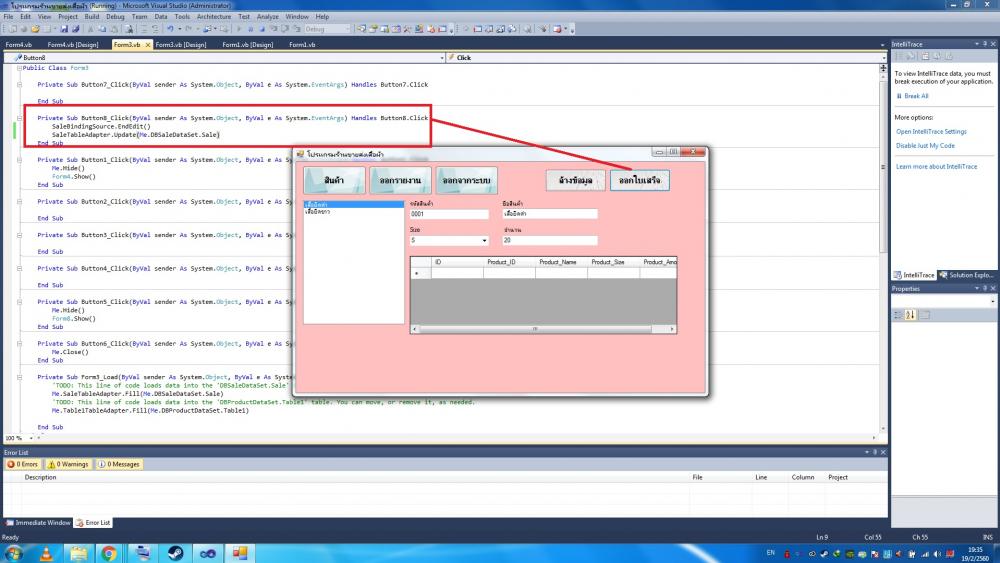Click the taskbar computer monitor icon
Viewport: 1000px width, 563px height.
(x=143, y=553)
